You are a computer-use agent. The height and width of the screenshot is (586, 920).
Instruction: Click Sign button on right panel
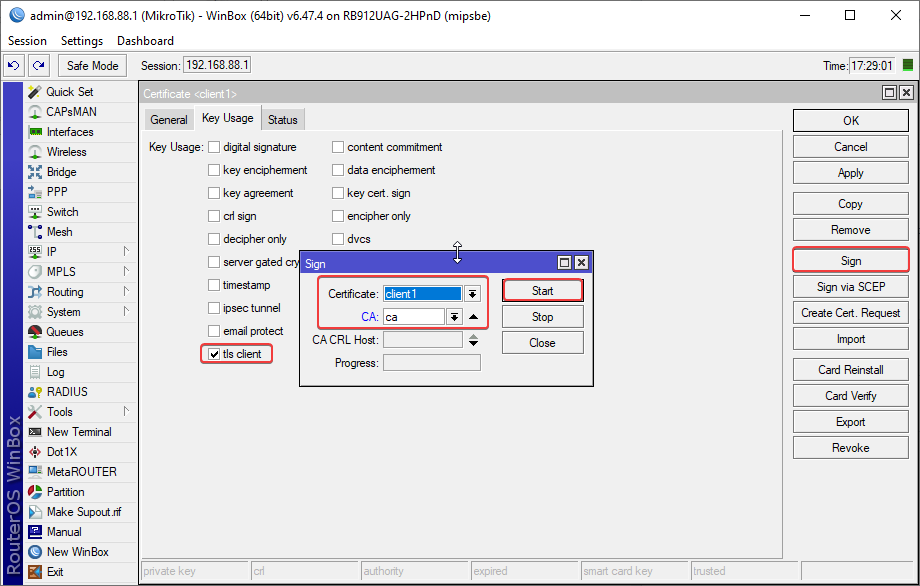(851, 261)
